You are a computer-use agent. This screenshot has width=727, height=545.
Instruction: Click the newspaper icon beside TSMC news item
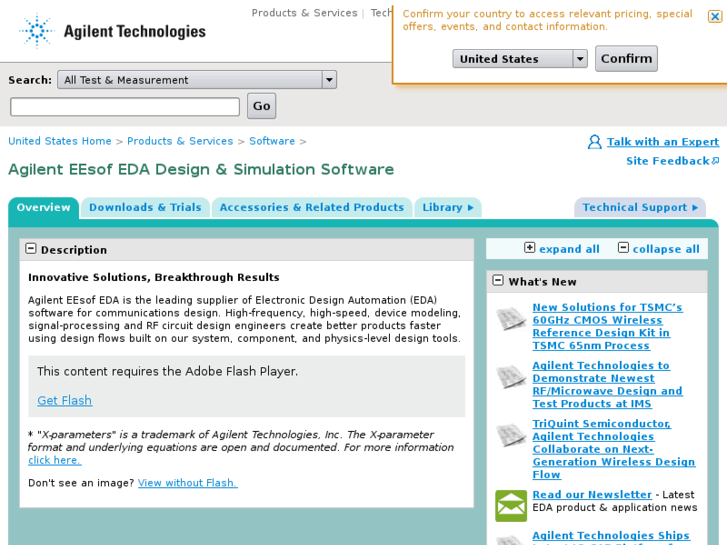pos(511,319)
